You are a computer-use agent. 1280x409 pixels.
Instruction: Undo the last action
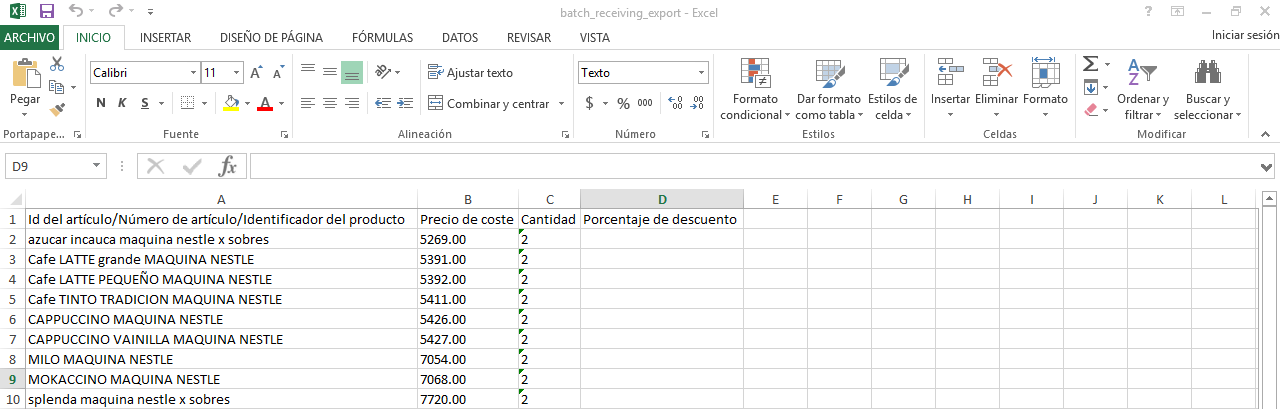coord(77,11)
